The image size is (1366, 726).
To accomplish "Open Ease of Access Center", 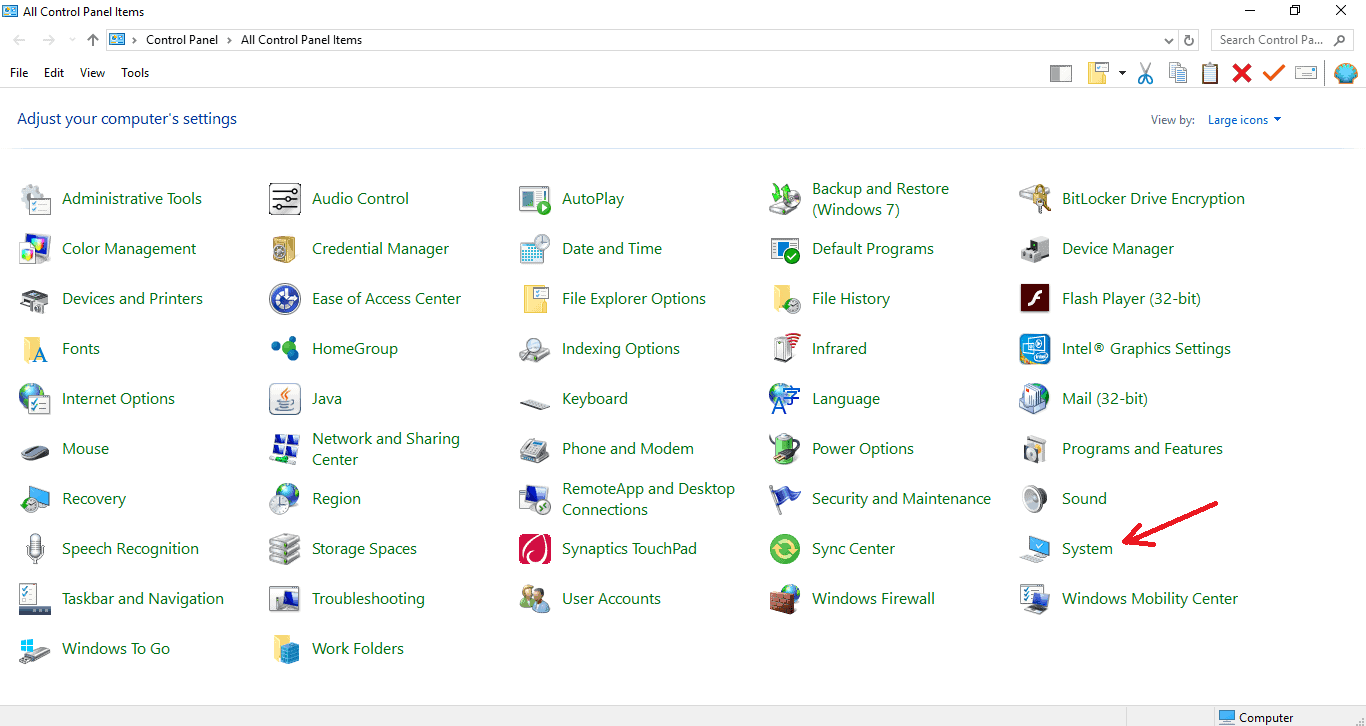I will coord(365,299).
